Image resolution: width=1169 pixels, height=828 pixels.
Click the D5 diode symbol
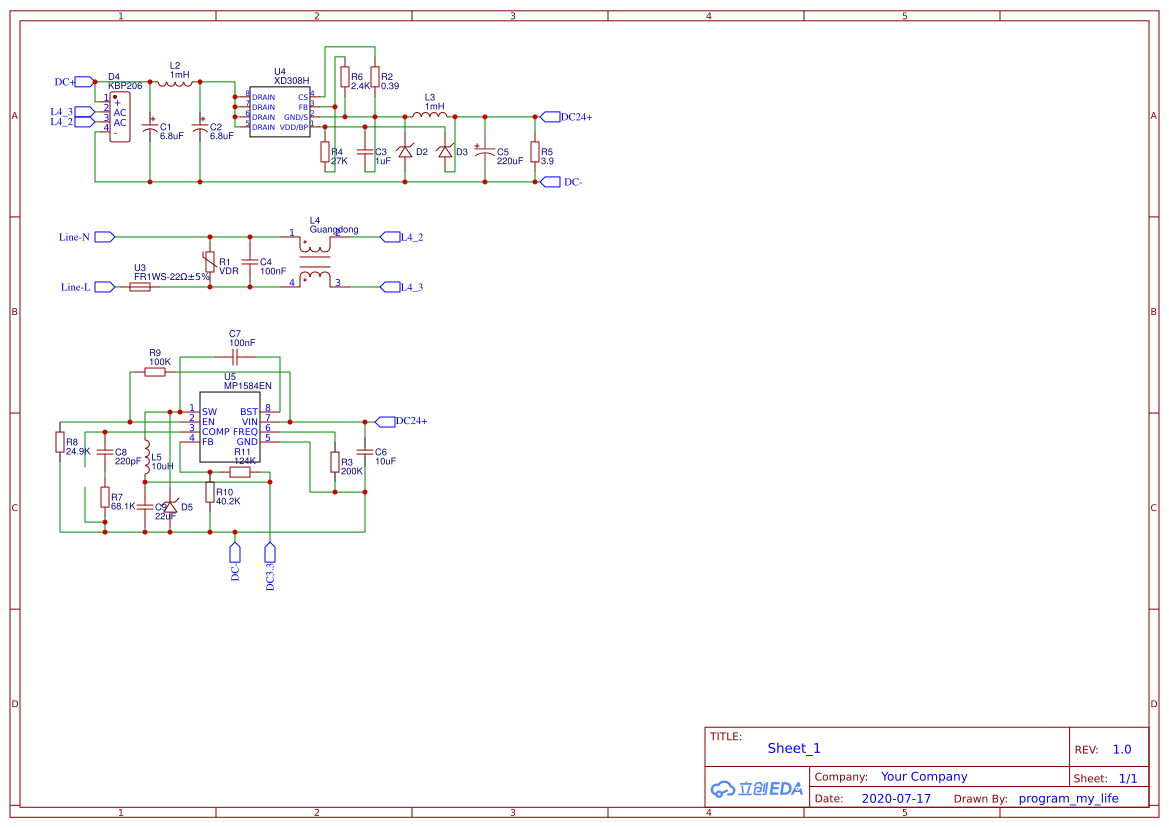click(170, 508)
